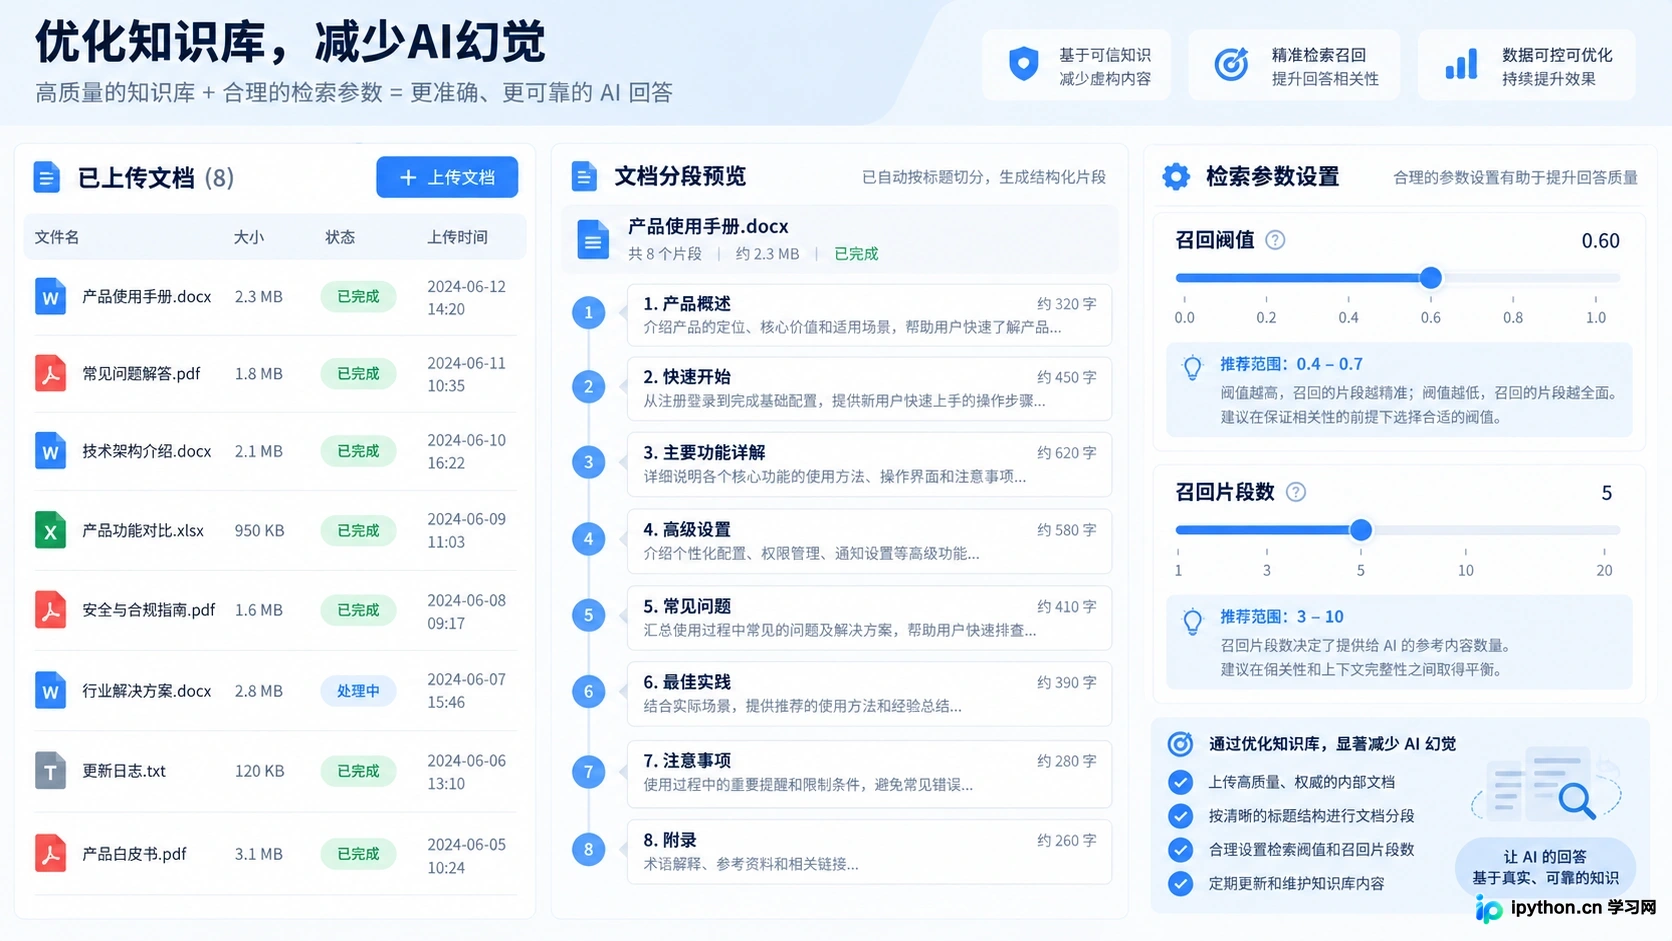Select the file name 常见问题解答.pdf
Viewport: 1672px width, 941px height.
141,373
